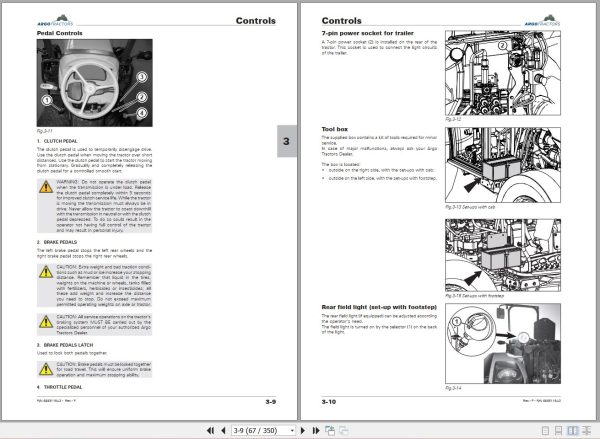The height and width of the screenshot is (439, 600).
Task: Click the Argo Tractors logo on left page
Action: coord(55,21)
